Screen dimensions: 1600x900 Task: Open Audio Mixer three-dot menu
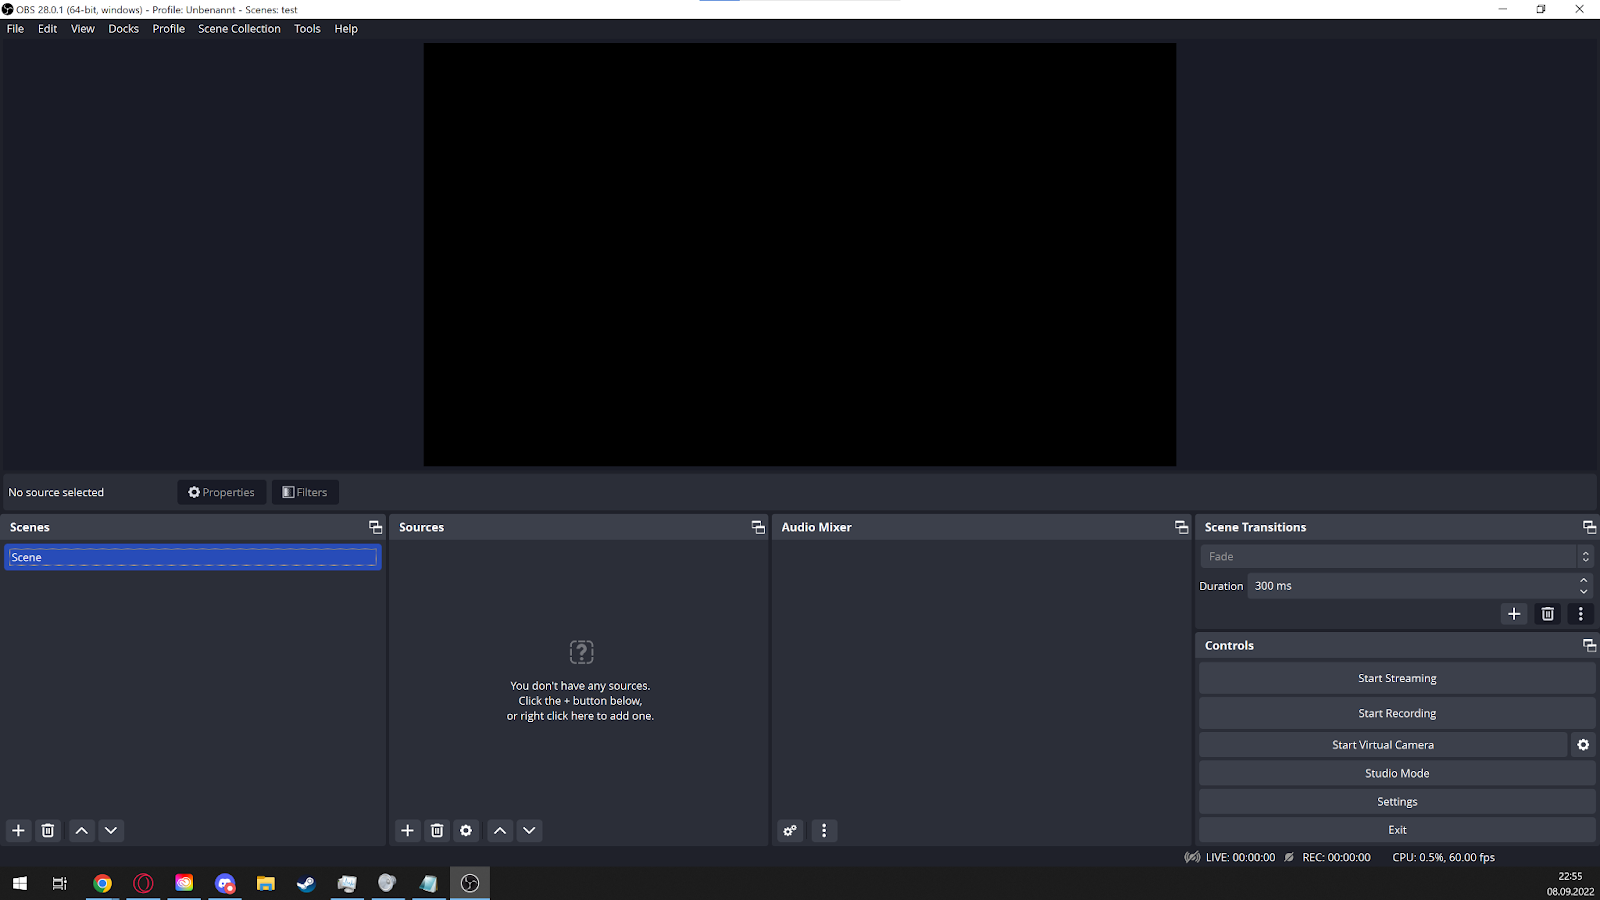point(824,830)
